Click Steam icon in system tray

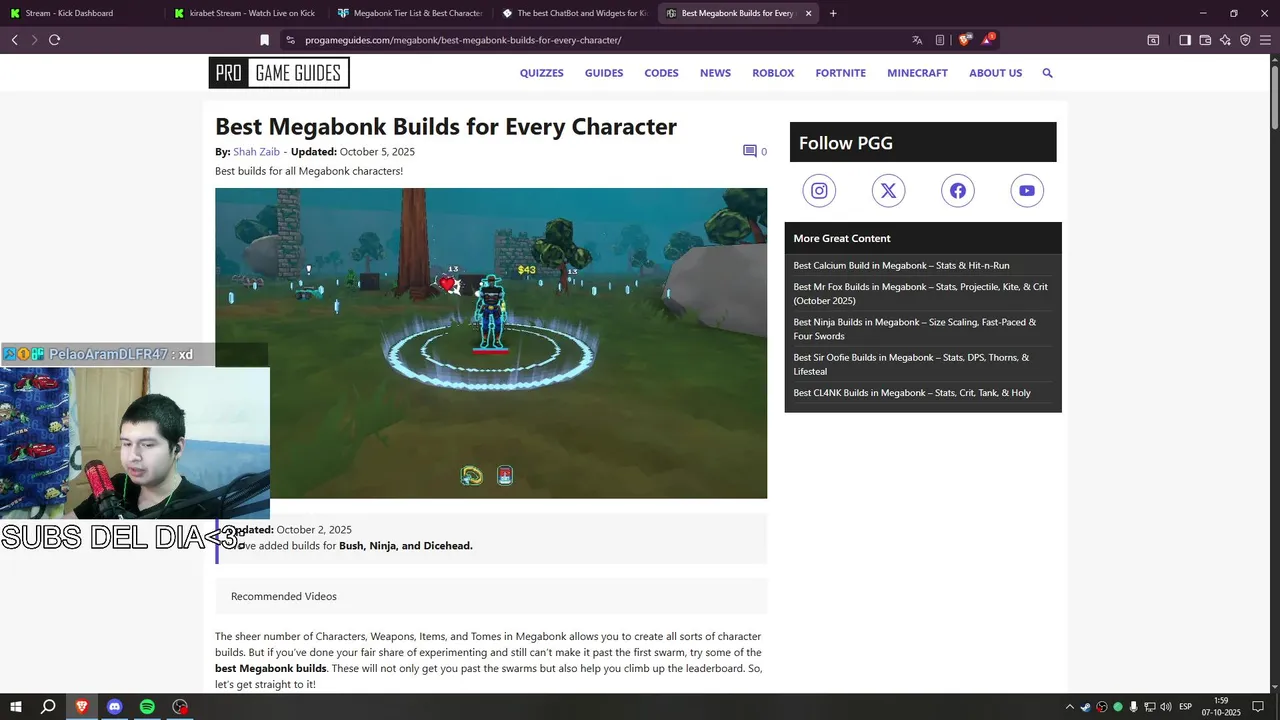pyautogui.click(x=1086, y=707)
